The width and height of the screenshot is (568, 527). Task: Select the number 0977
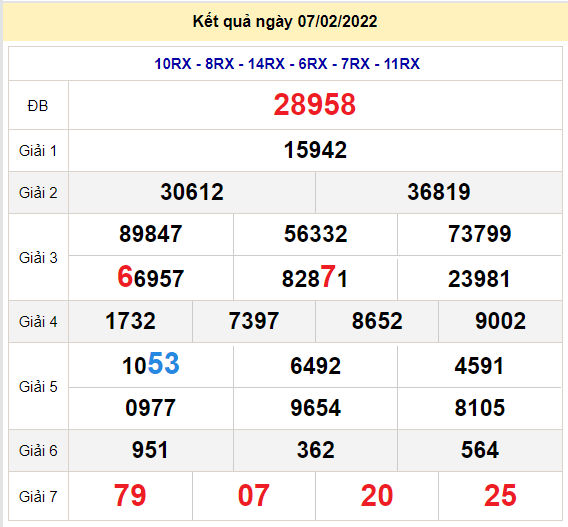pyautogui.click(x=151, y=408)
